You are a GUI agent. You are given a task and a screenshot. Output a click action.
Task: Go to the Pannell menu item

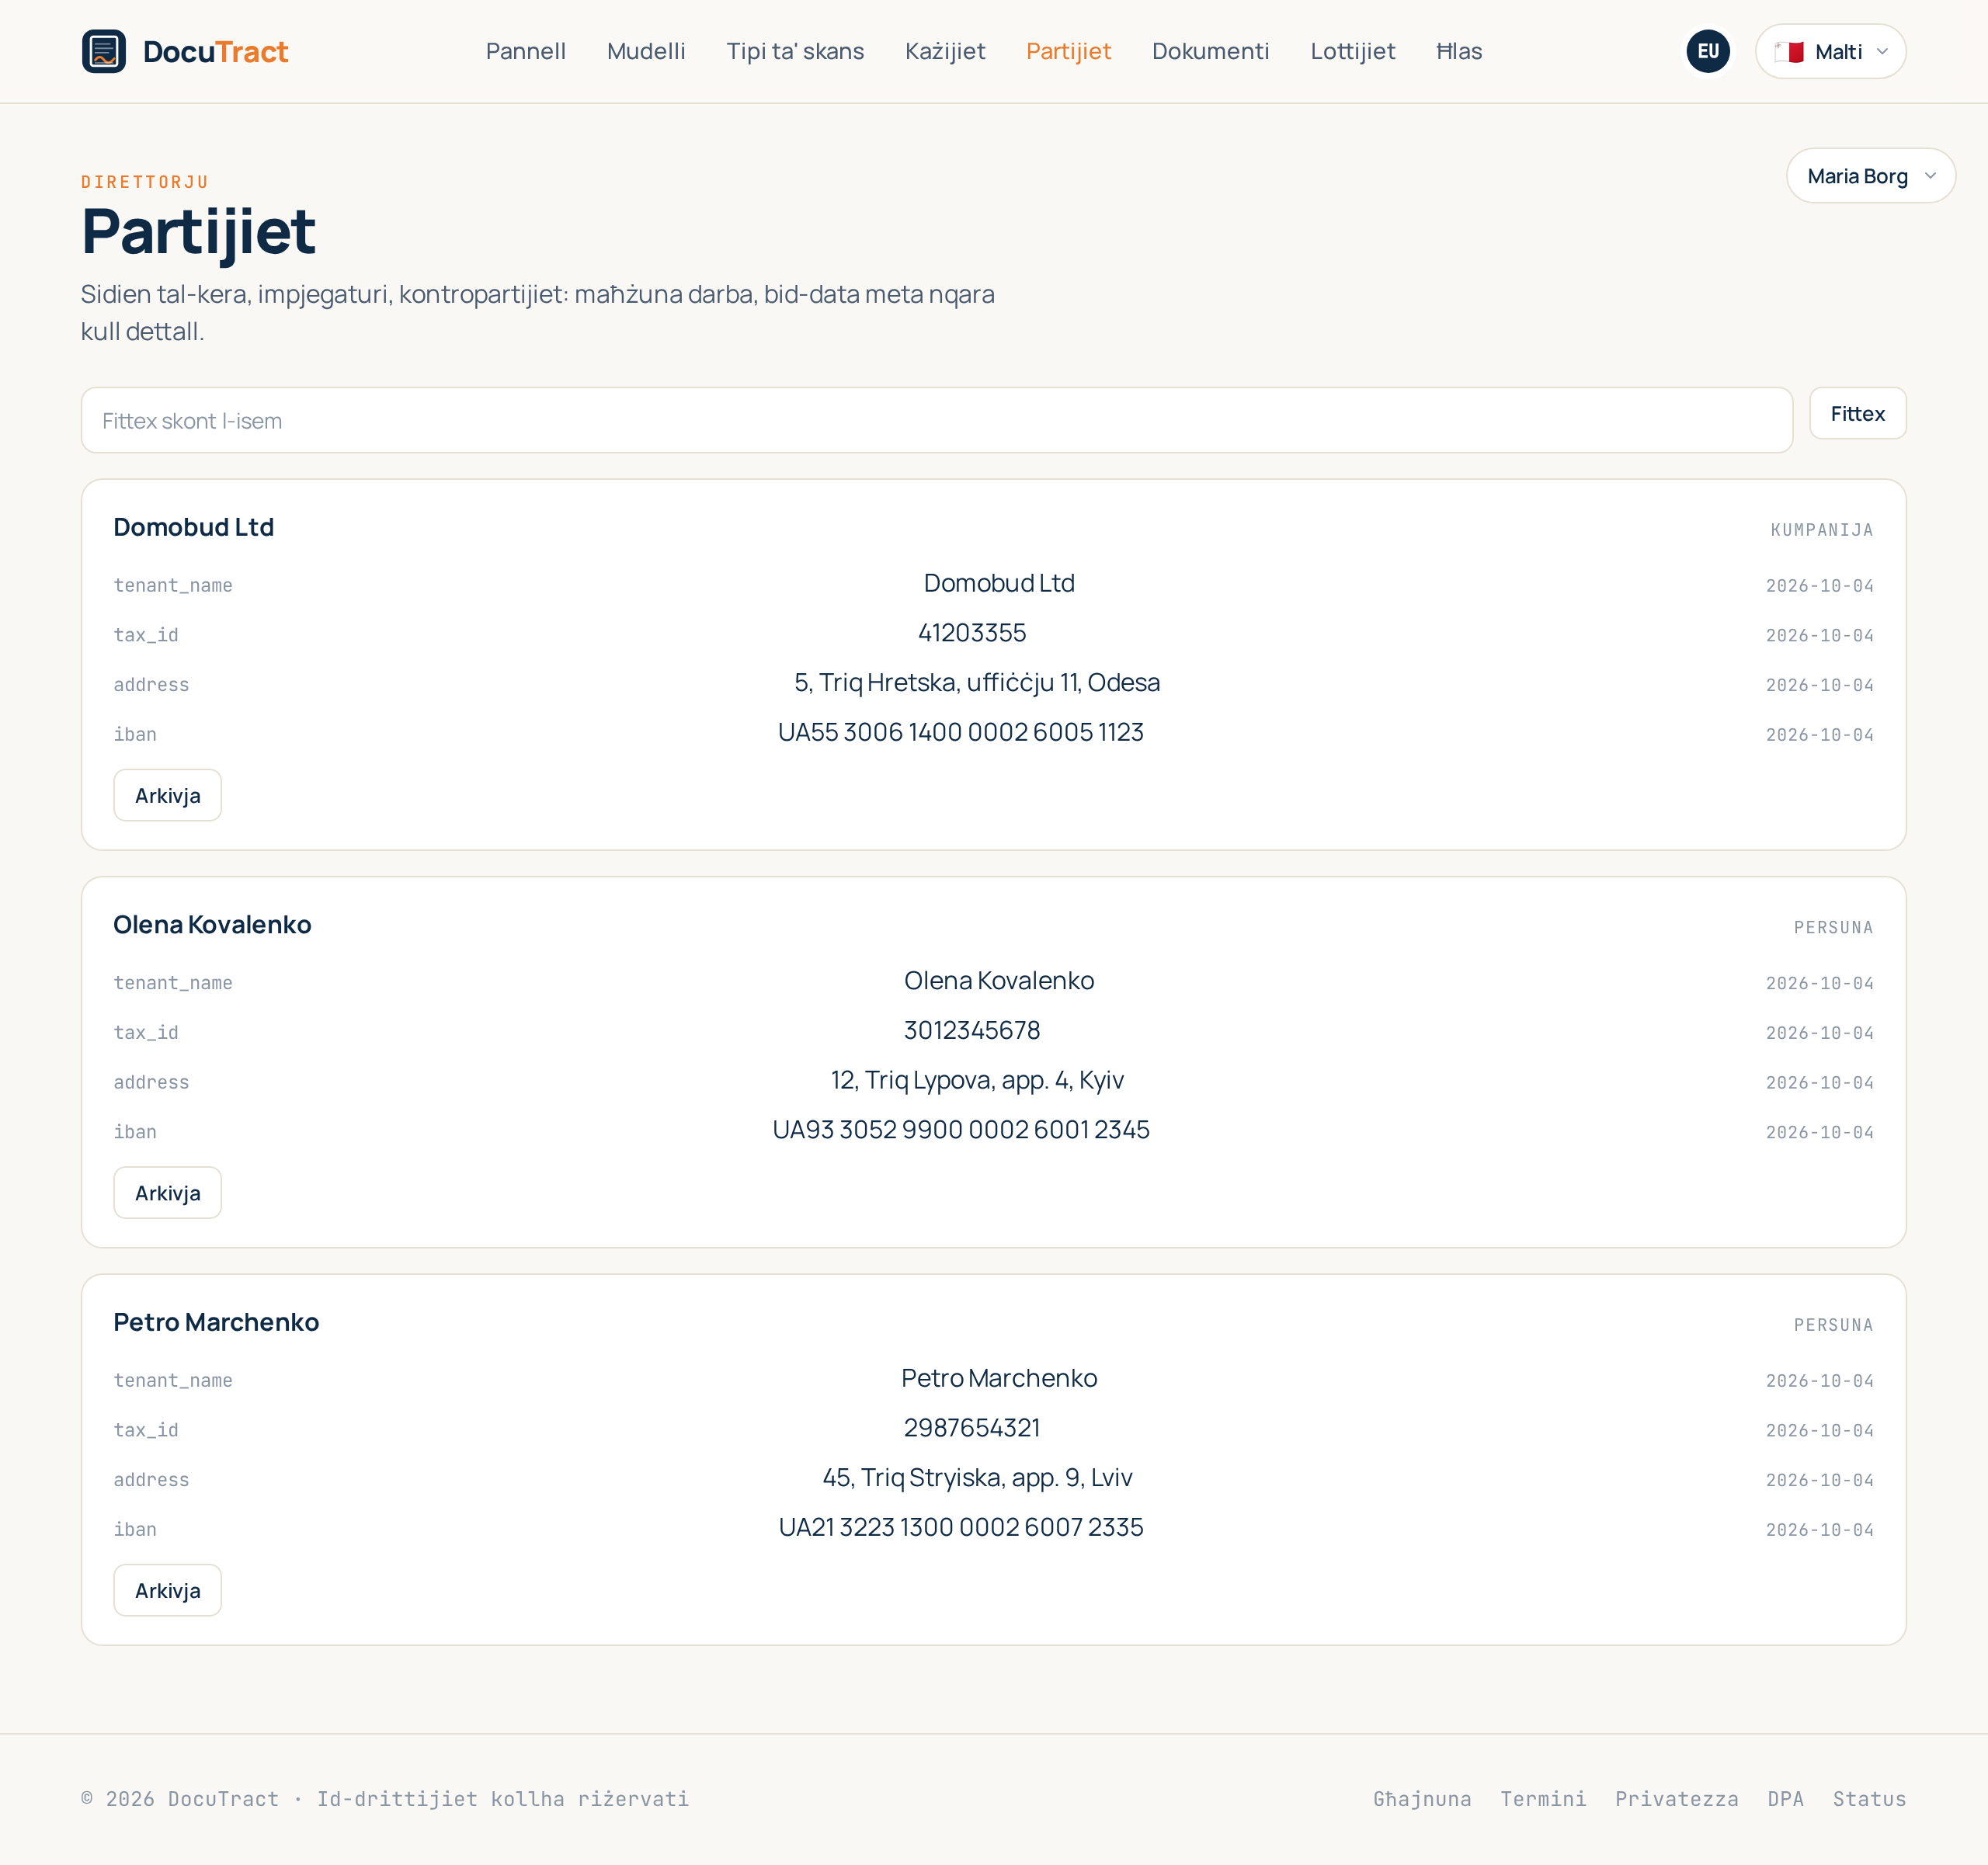pos(525,51)
